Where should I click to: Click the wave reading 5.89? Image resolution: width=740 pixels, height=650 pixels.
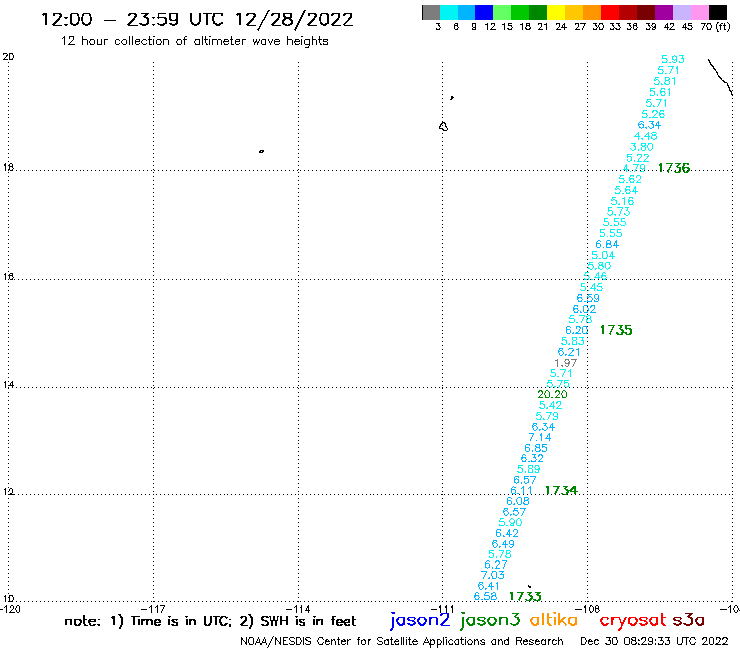coord(529,469)
